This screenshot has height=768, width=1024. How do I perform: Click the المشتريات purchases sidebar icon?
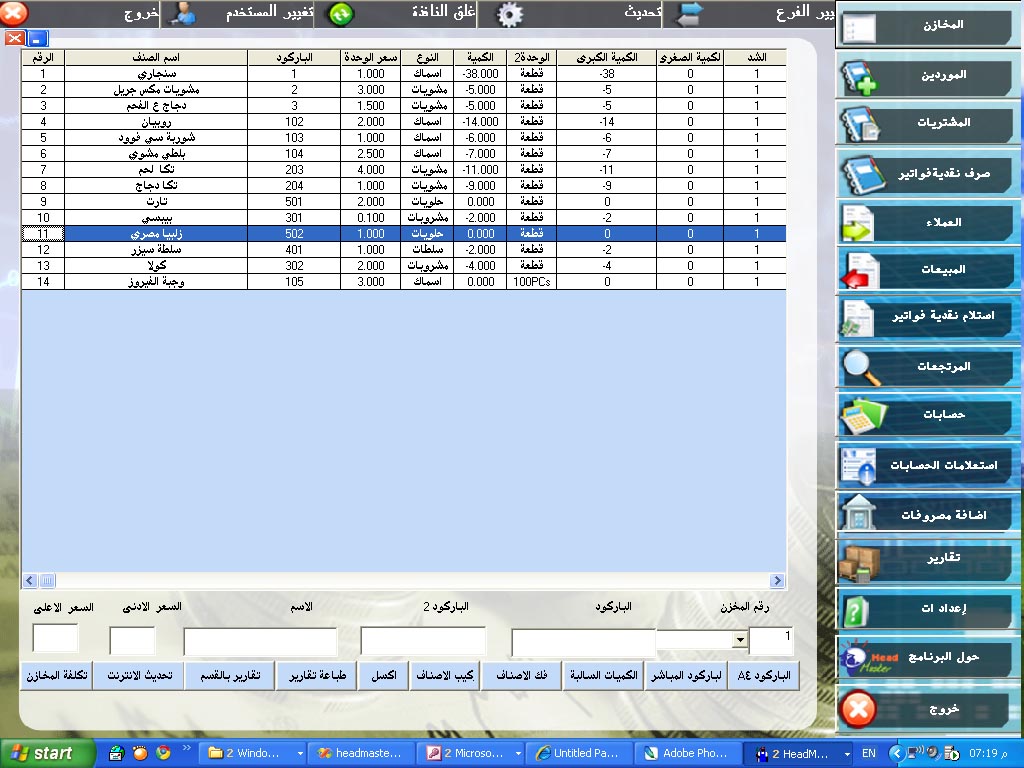coord(860,123)
